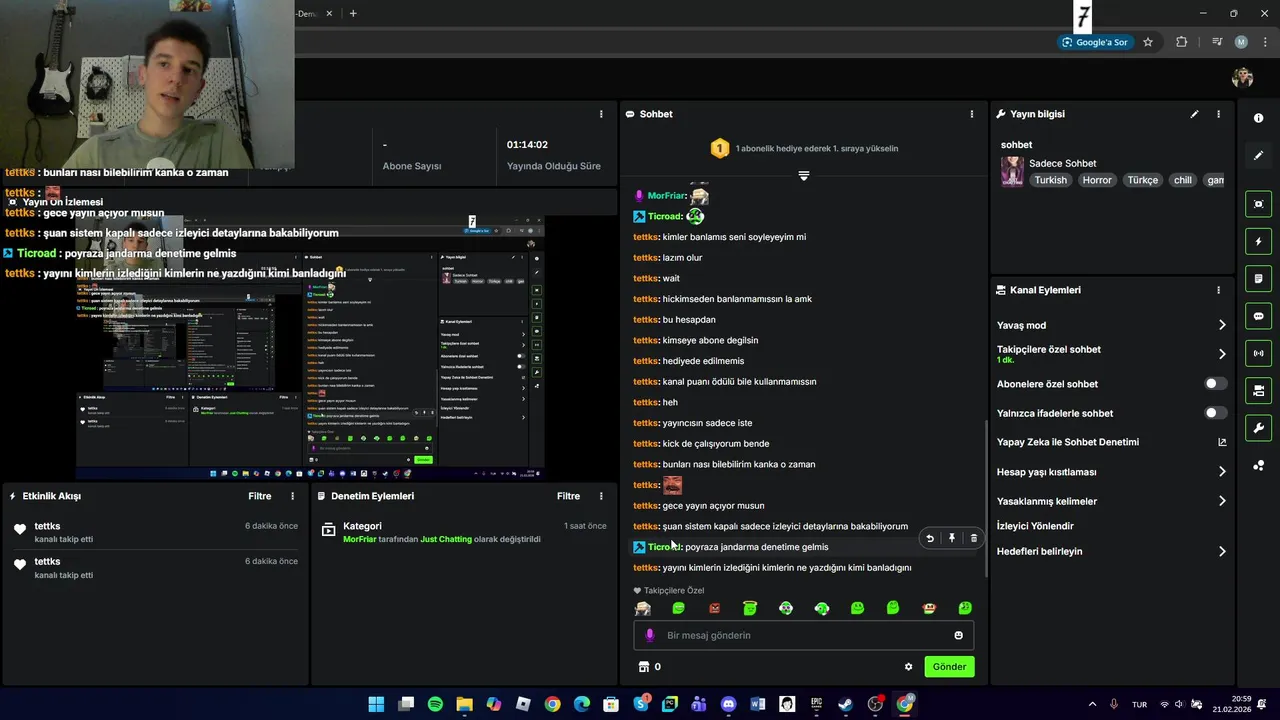Open Yapay Zeka ile Sohbet Denetimi

click(1112, 442)
